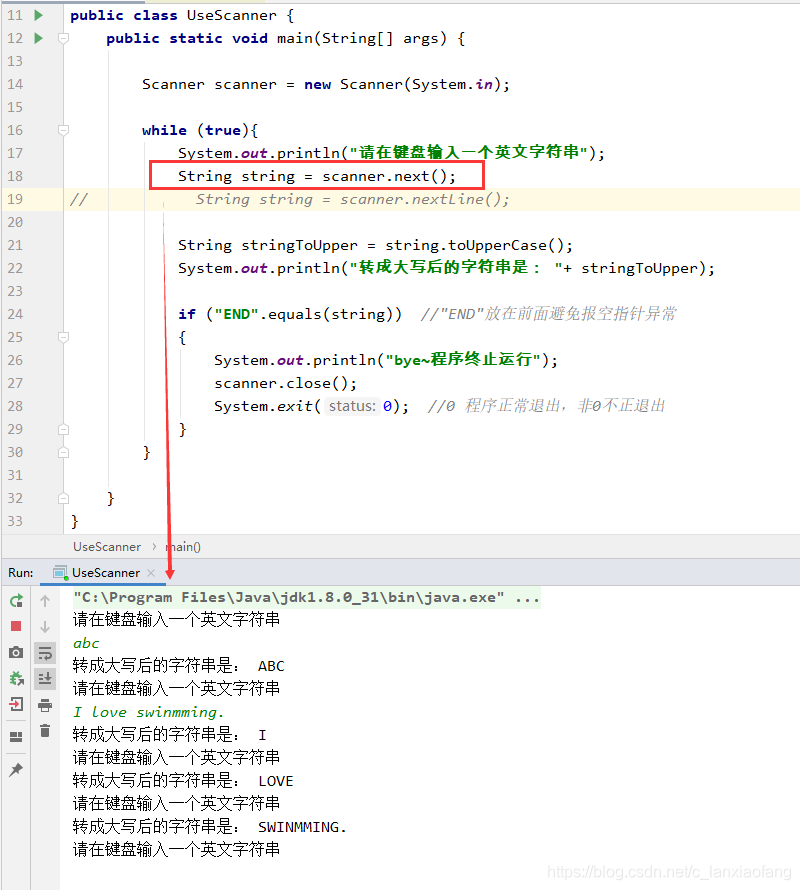Screen dimensions: 800x890
Task: Click 'while (true){' on line 16
Action: [x=200, y=130]
